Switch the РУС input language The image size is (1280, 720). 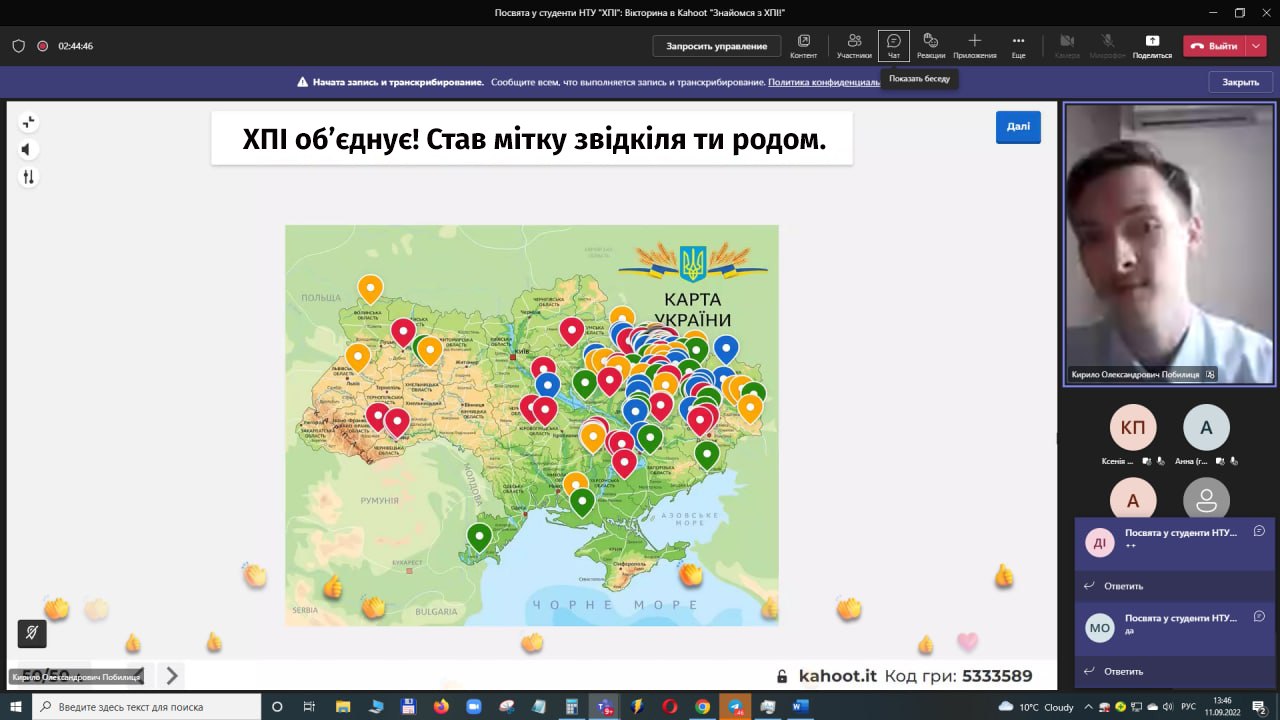tap(1189, 707)
